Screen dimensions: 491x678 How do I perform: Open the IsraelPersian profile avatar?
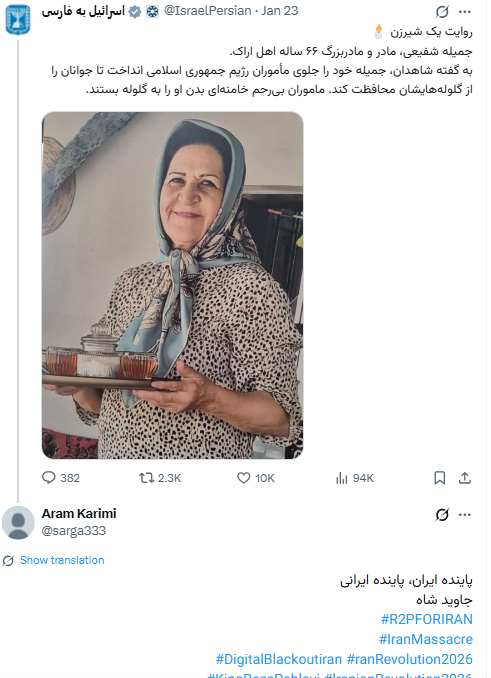point(18,19)
